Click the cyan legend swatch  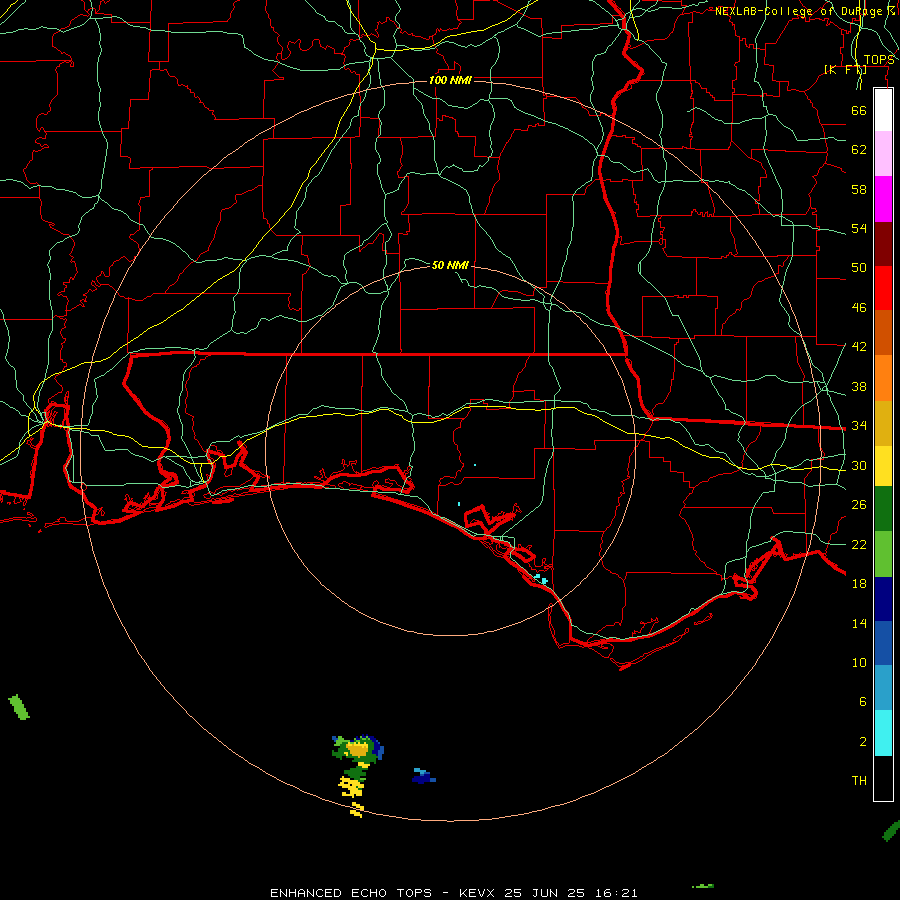[x=883, y=733]
